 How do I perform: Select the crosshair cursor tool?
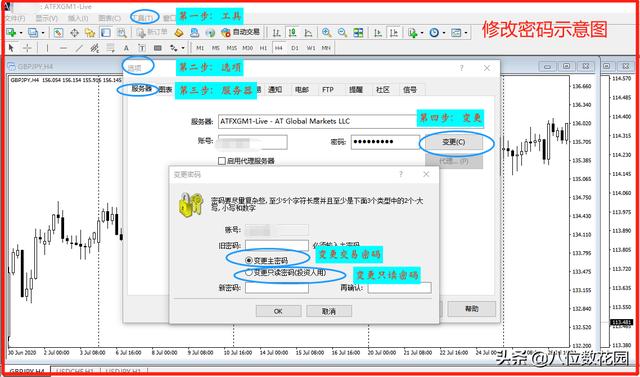[x=27, y=48]
